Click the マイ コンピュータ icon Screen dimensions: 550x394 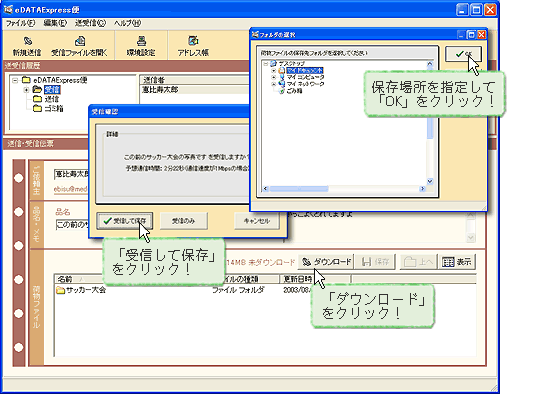click(281, 77)
